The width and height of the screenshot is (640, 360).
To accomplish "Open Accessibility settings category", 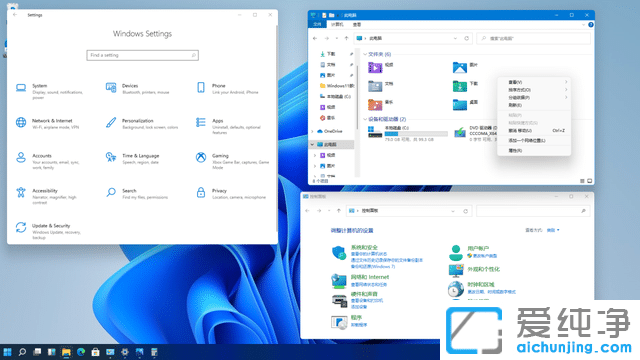I will [x=46, y=196].
